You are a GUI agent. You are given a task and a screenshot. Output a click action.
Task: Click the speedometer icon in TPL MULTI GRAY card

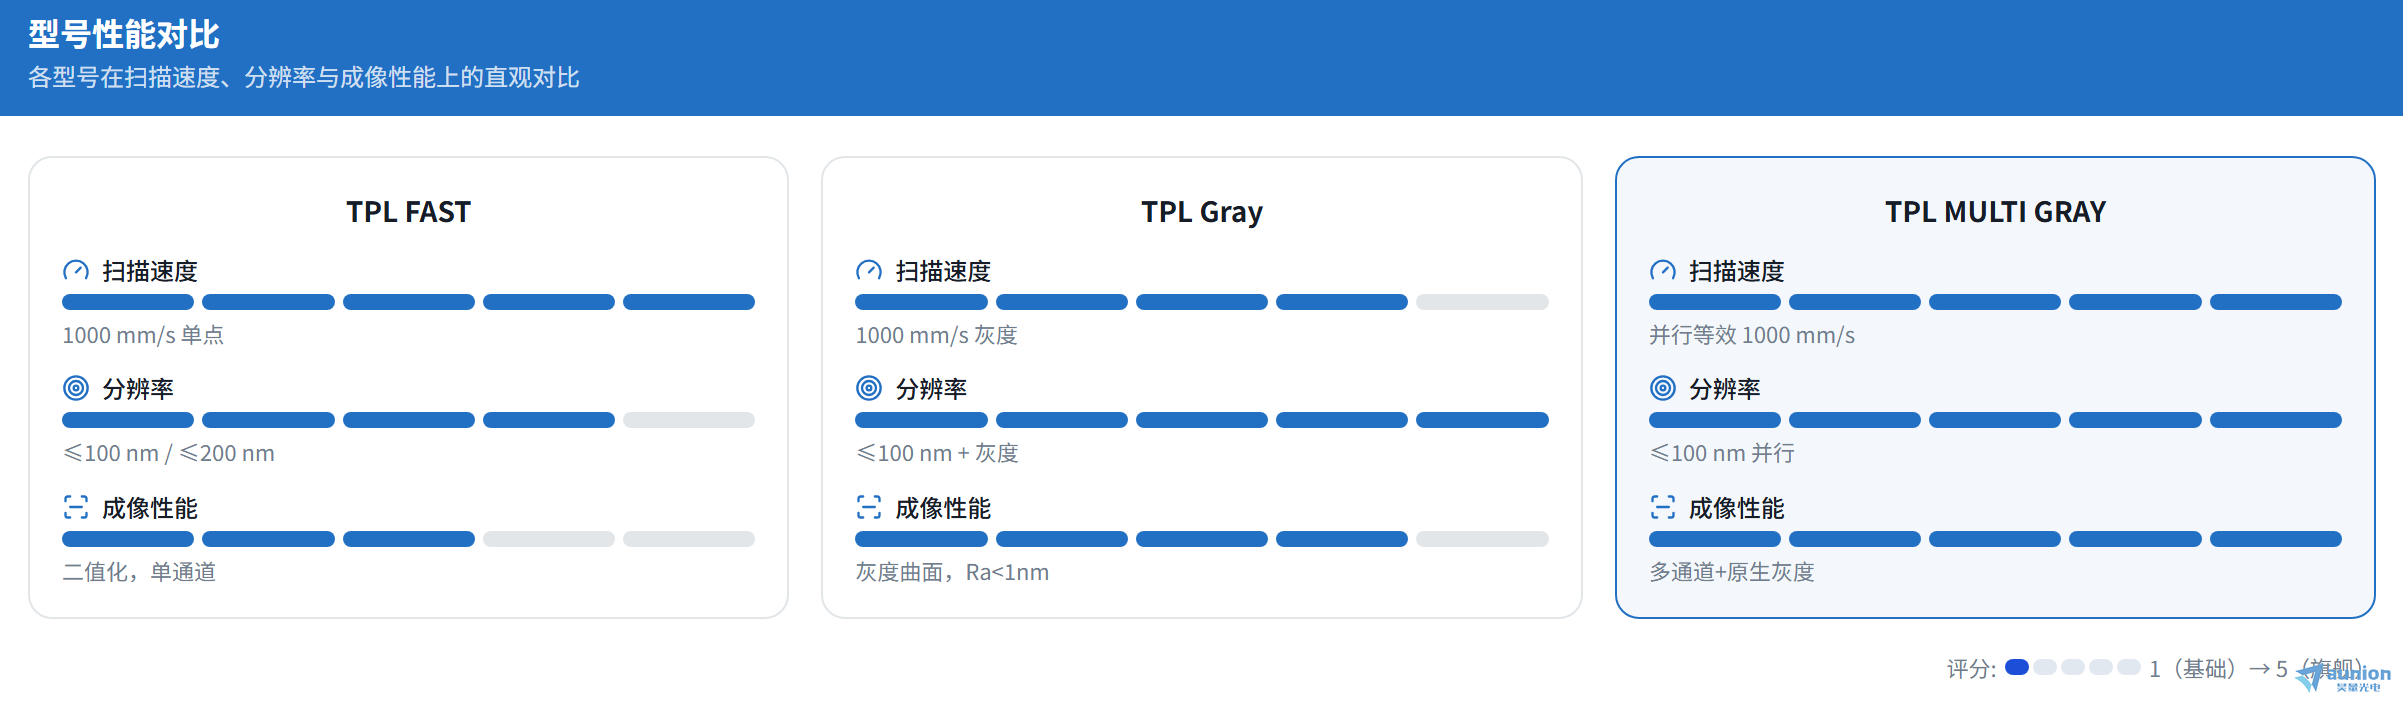1663,271
